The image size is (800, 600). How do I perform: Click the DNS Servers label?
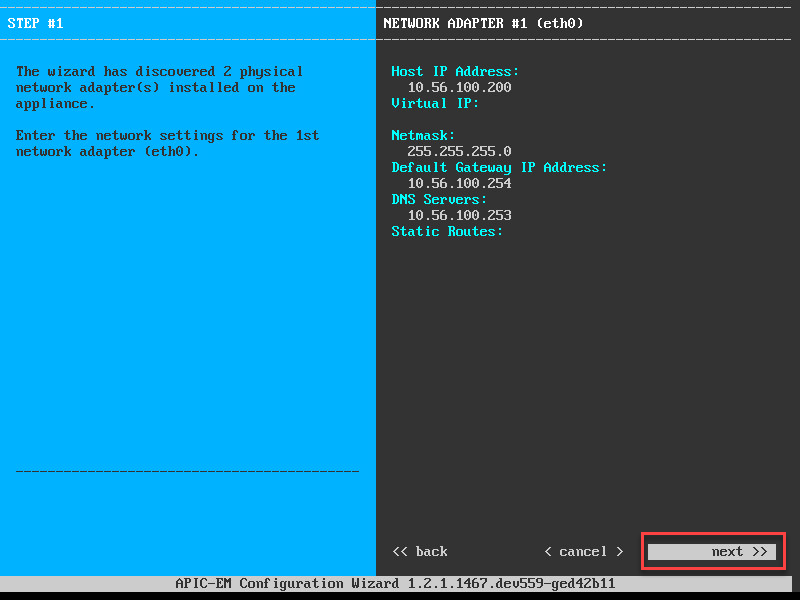coord(439,199)
